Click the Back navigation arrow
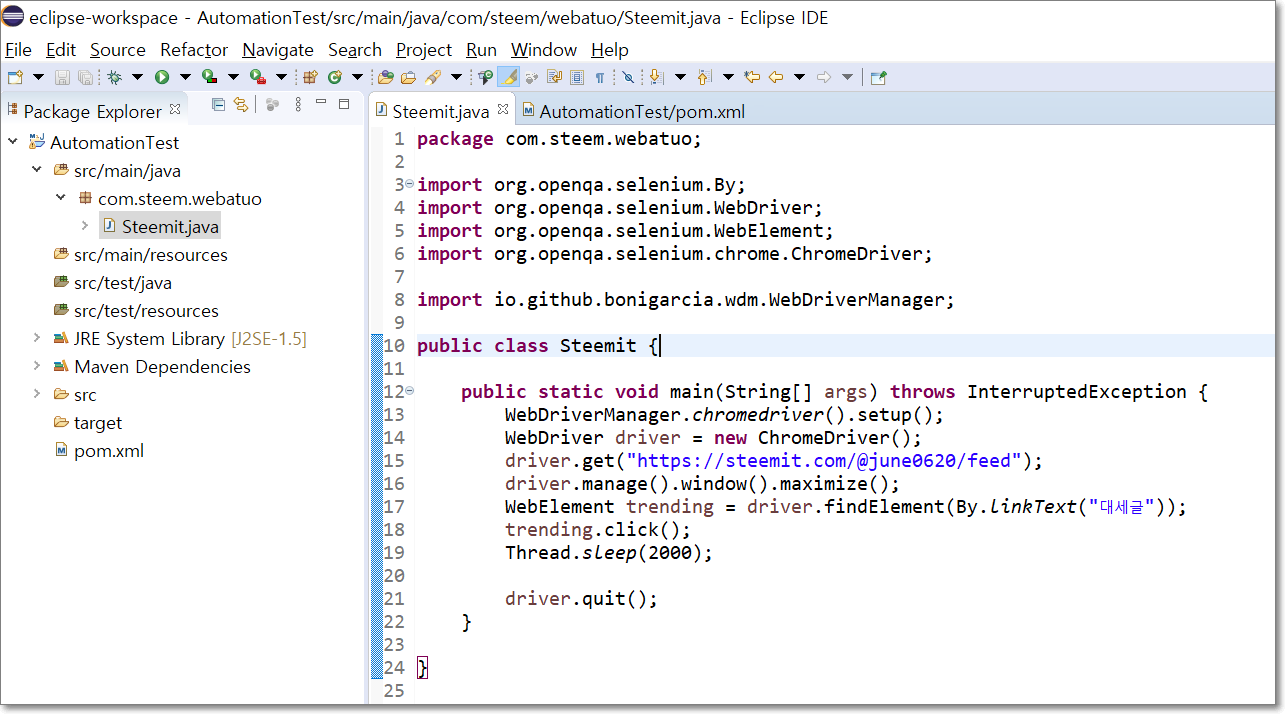The height and width of the screenshot is (714, 1285). tap(776, 77)
